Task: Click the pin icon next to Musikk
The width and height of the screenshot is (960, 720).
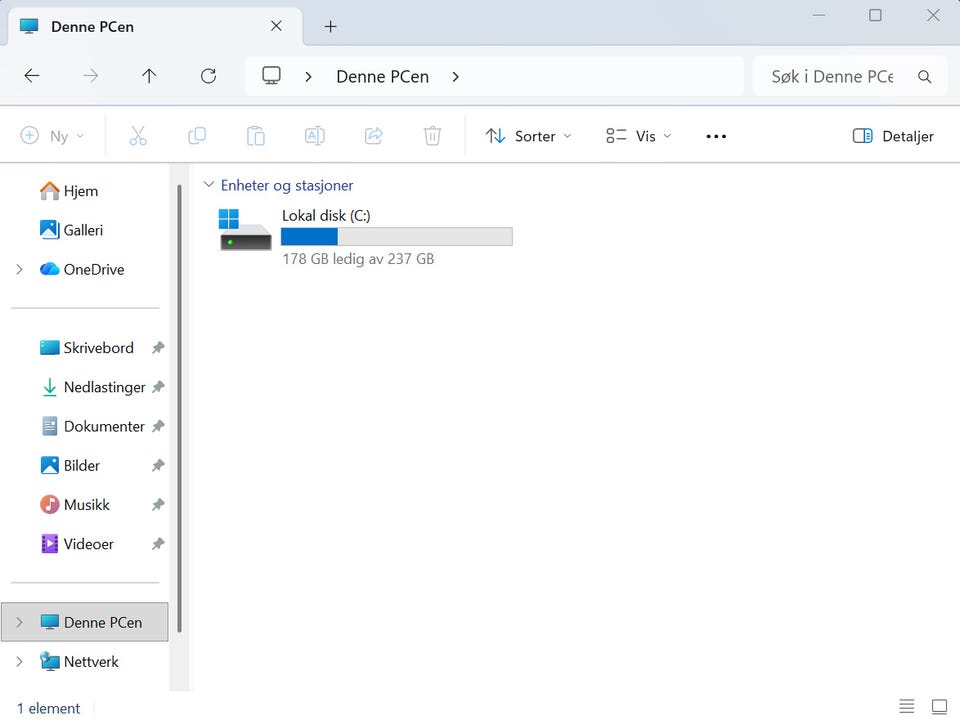Action: [158, 504]
